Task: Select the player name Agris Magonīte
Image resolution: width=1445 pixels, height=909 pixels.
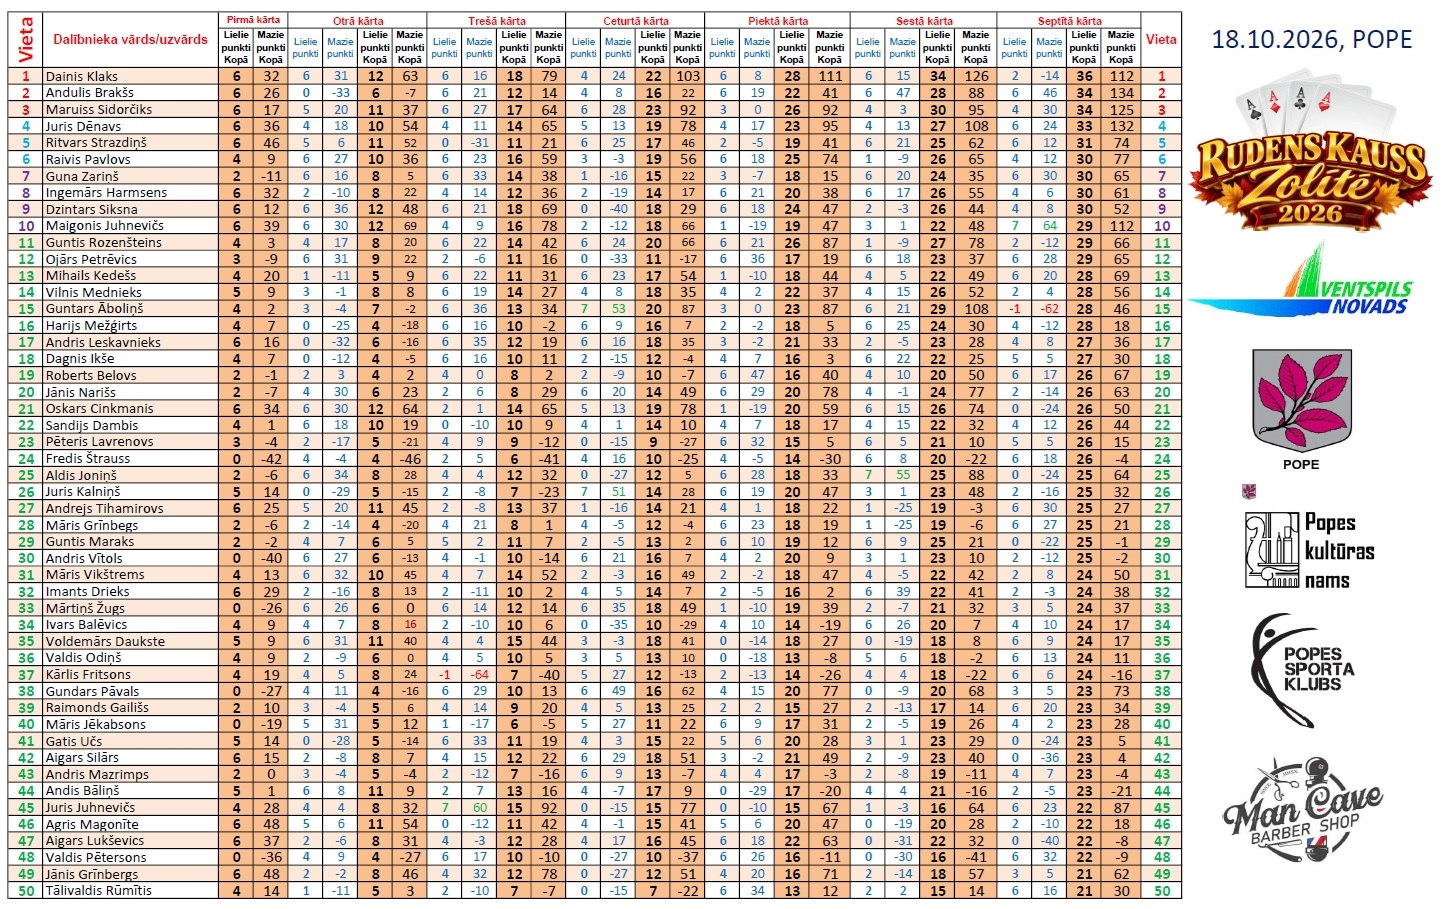Action: tap(92, 824)
